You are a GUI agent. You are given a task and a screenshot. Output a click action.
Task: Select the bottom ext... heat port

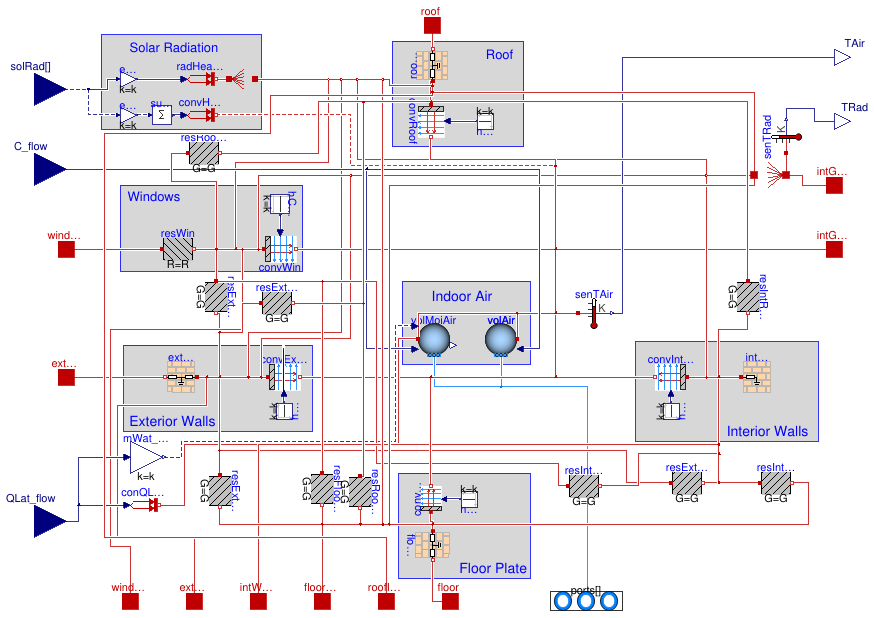click(194, 601)
